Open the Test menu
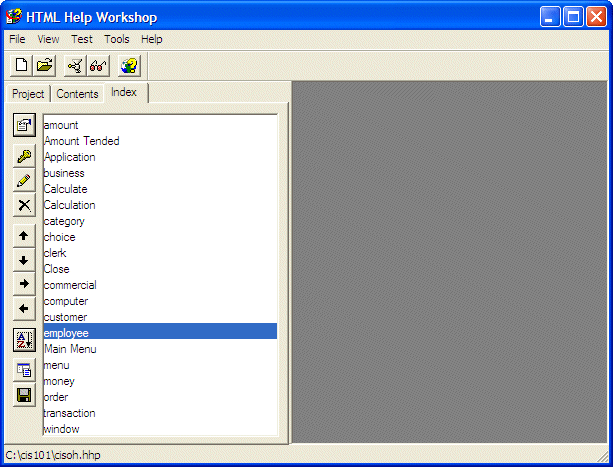This screenshot has width=613, height=467. 82,39
